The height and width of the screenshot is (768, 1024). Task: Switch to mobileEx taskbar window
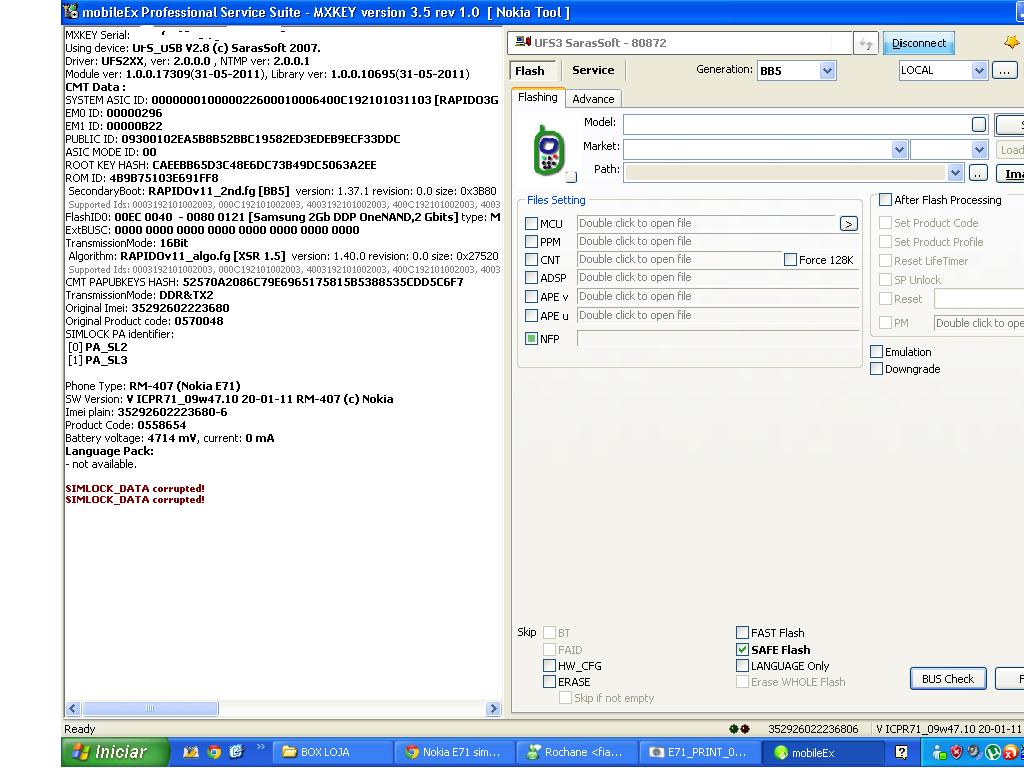tap(822, 752)
